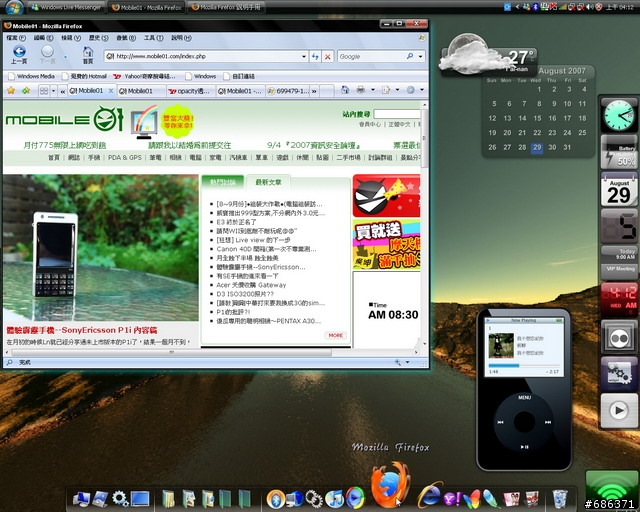Click the Firefox vertical scrollbar thumb
640x512 pixels.
(x=424, y=138)
